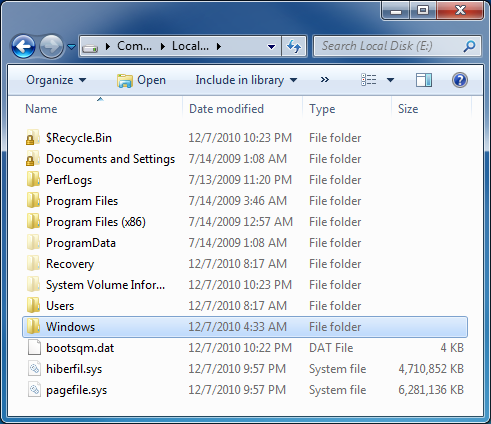This screenshot has width=491, height=424.
Task: Click the Windows folder name
Action: point(70,327)
